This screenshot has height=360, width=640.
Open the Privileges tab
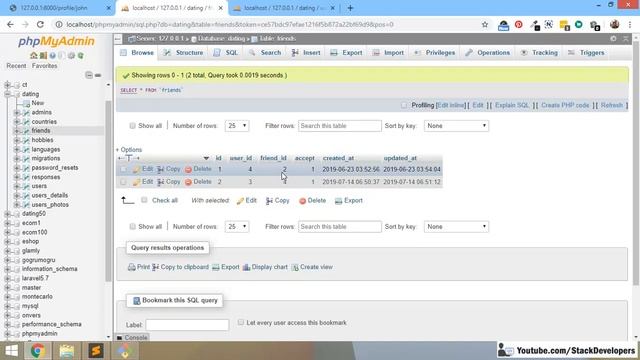tap(435, 53)
